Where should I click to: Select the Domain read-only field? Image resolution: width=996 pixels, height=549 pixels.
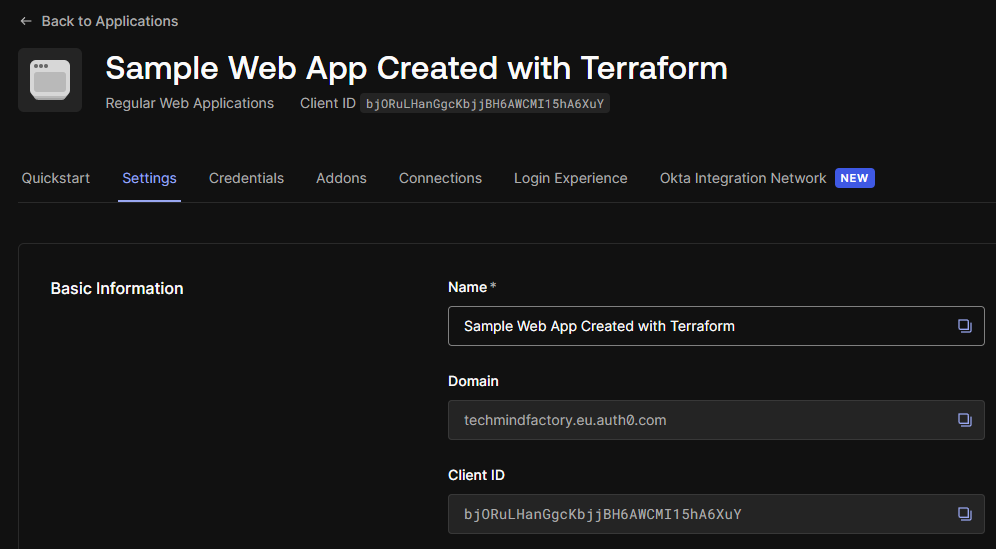[716, 420]
